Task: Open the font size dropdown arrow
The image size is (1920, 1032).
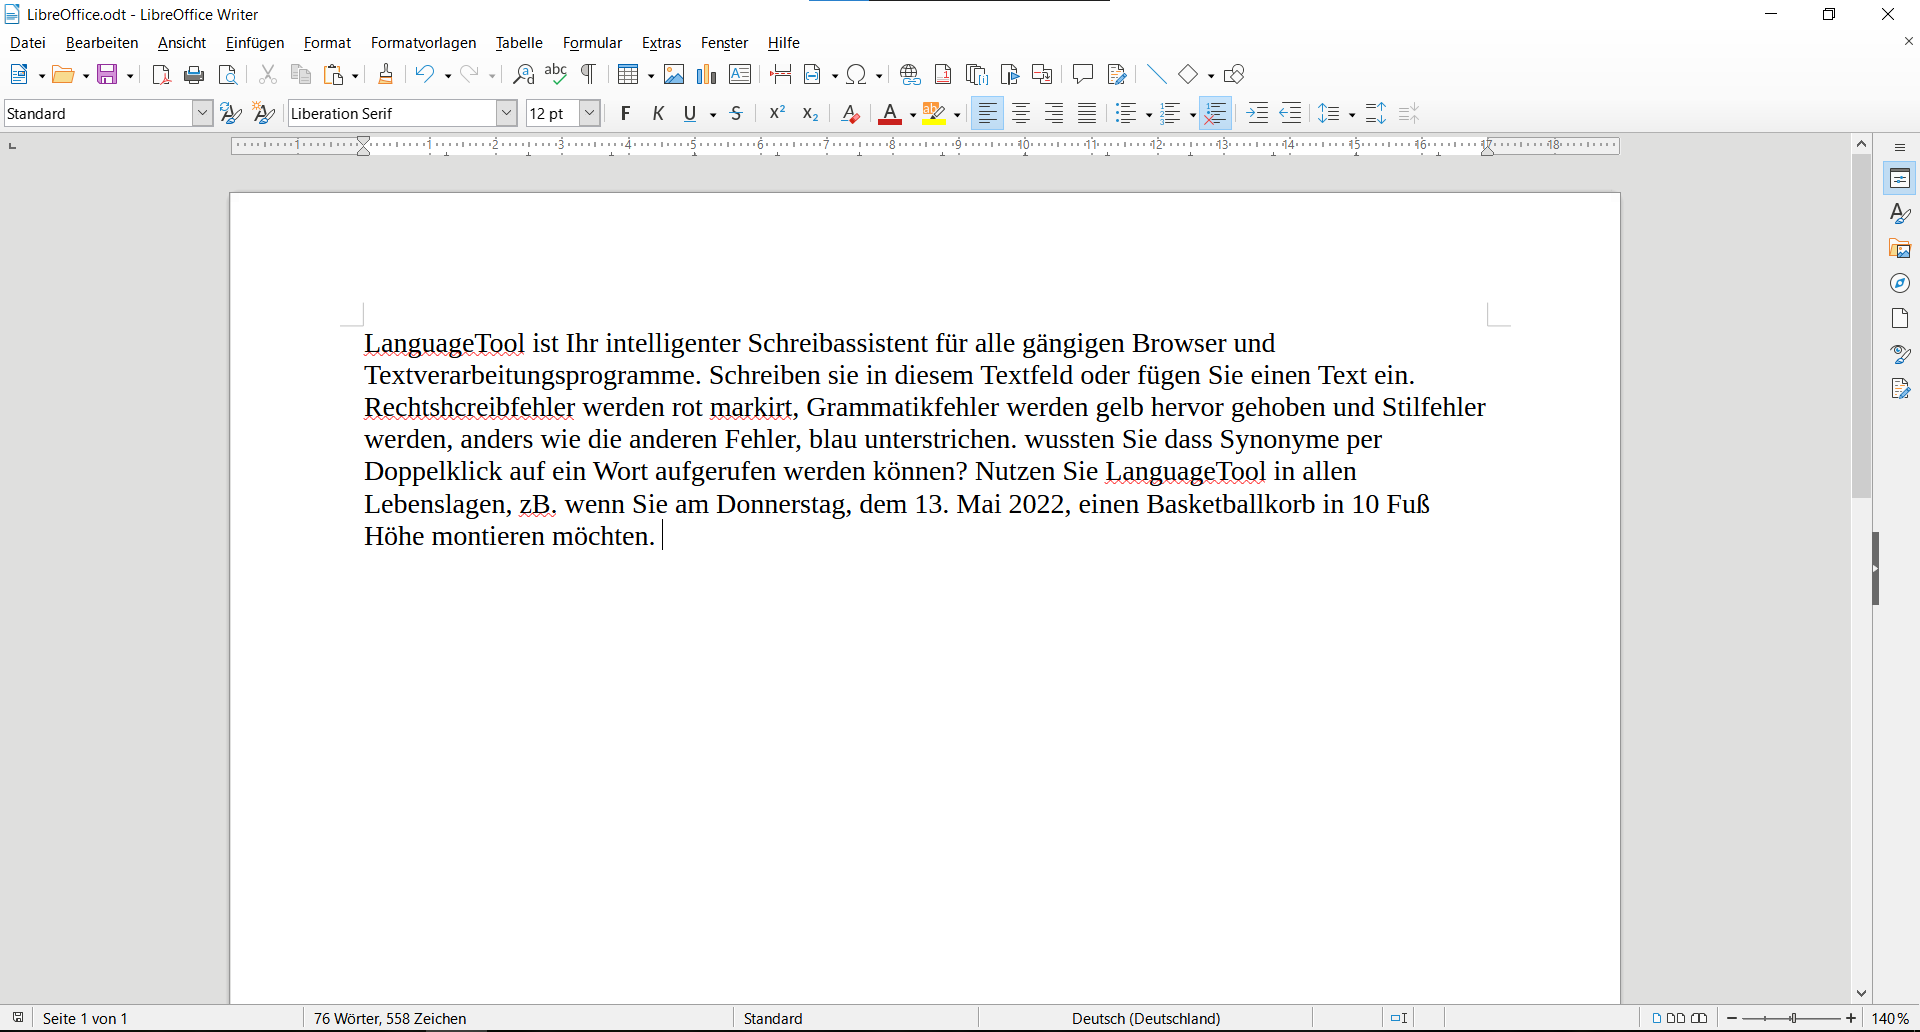Action: tap(590, 114)
